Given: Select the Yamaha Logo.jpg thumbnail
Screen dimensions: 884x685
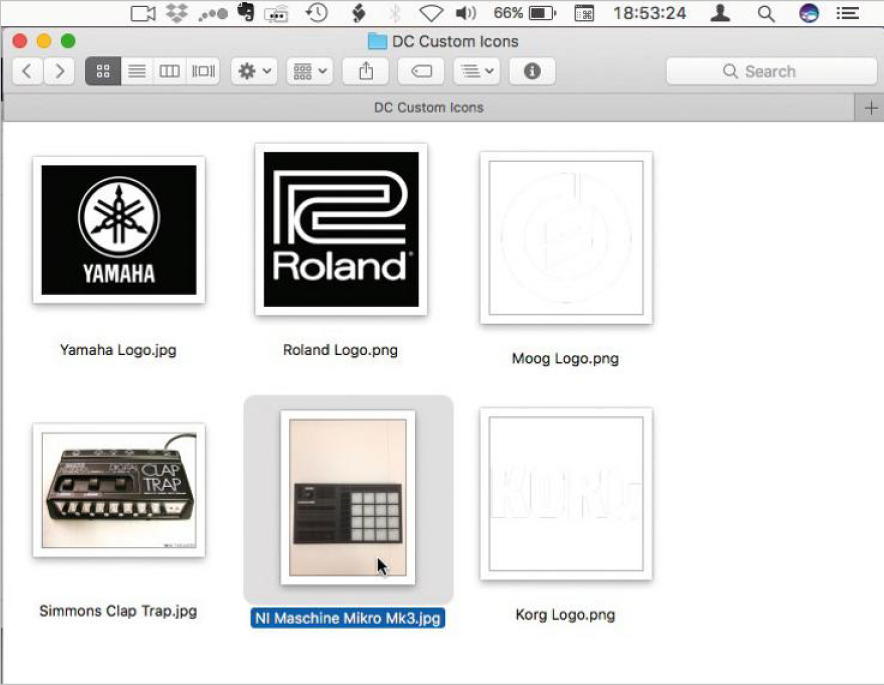Looking at the screenshot, I should 119,230.
